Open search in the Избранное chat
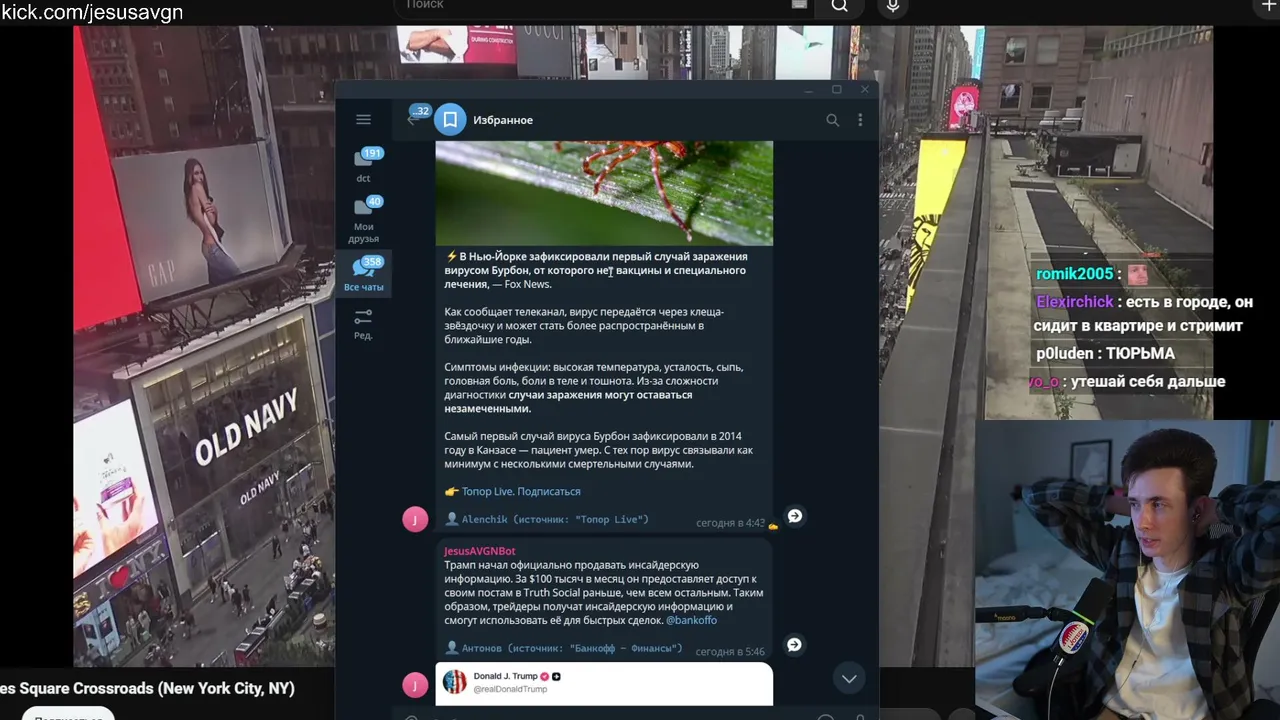Image resolution: width=1280 pixels, height=720 pixels. pyautogui.click(x=832, y=120)
